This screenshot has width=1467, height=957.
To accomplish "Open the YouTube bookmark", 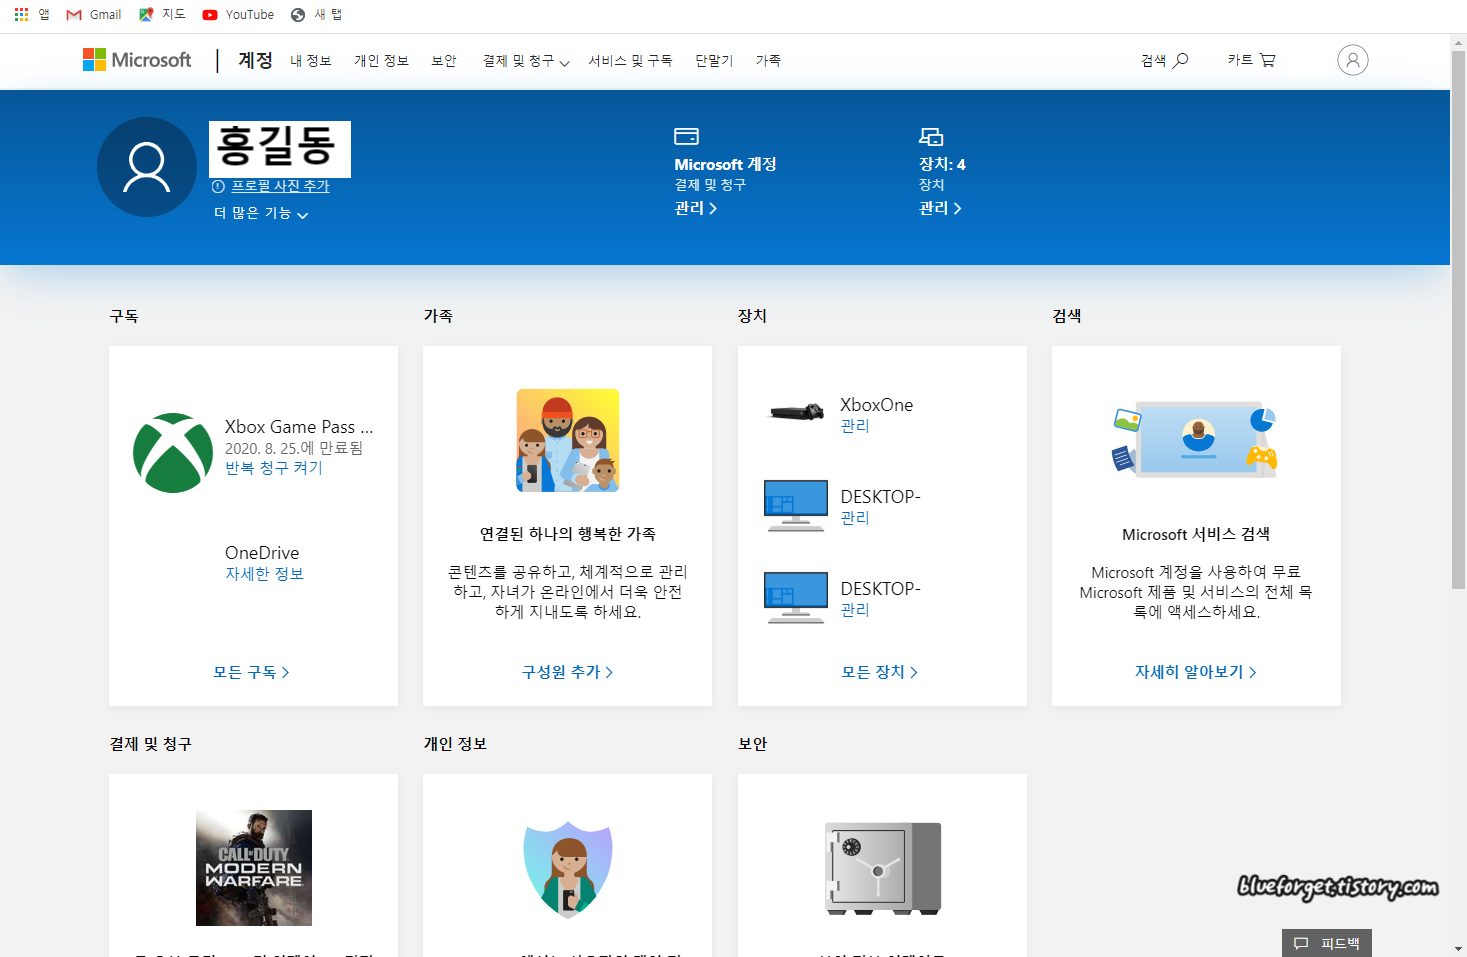I will coord(238,15).
